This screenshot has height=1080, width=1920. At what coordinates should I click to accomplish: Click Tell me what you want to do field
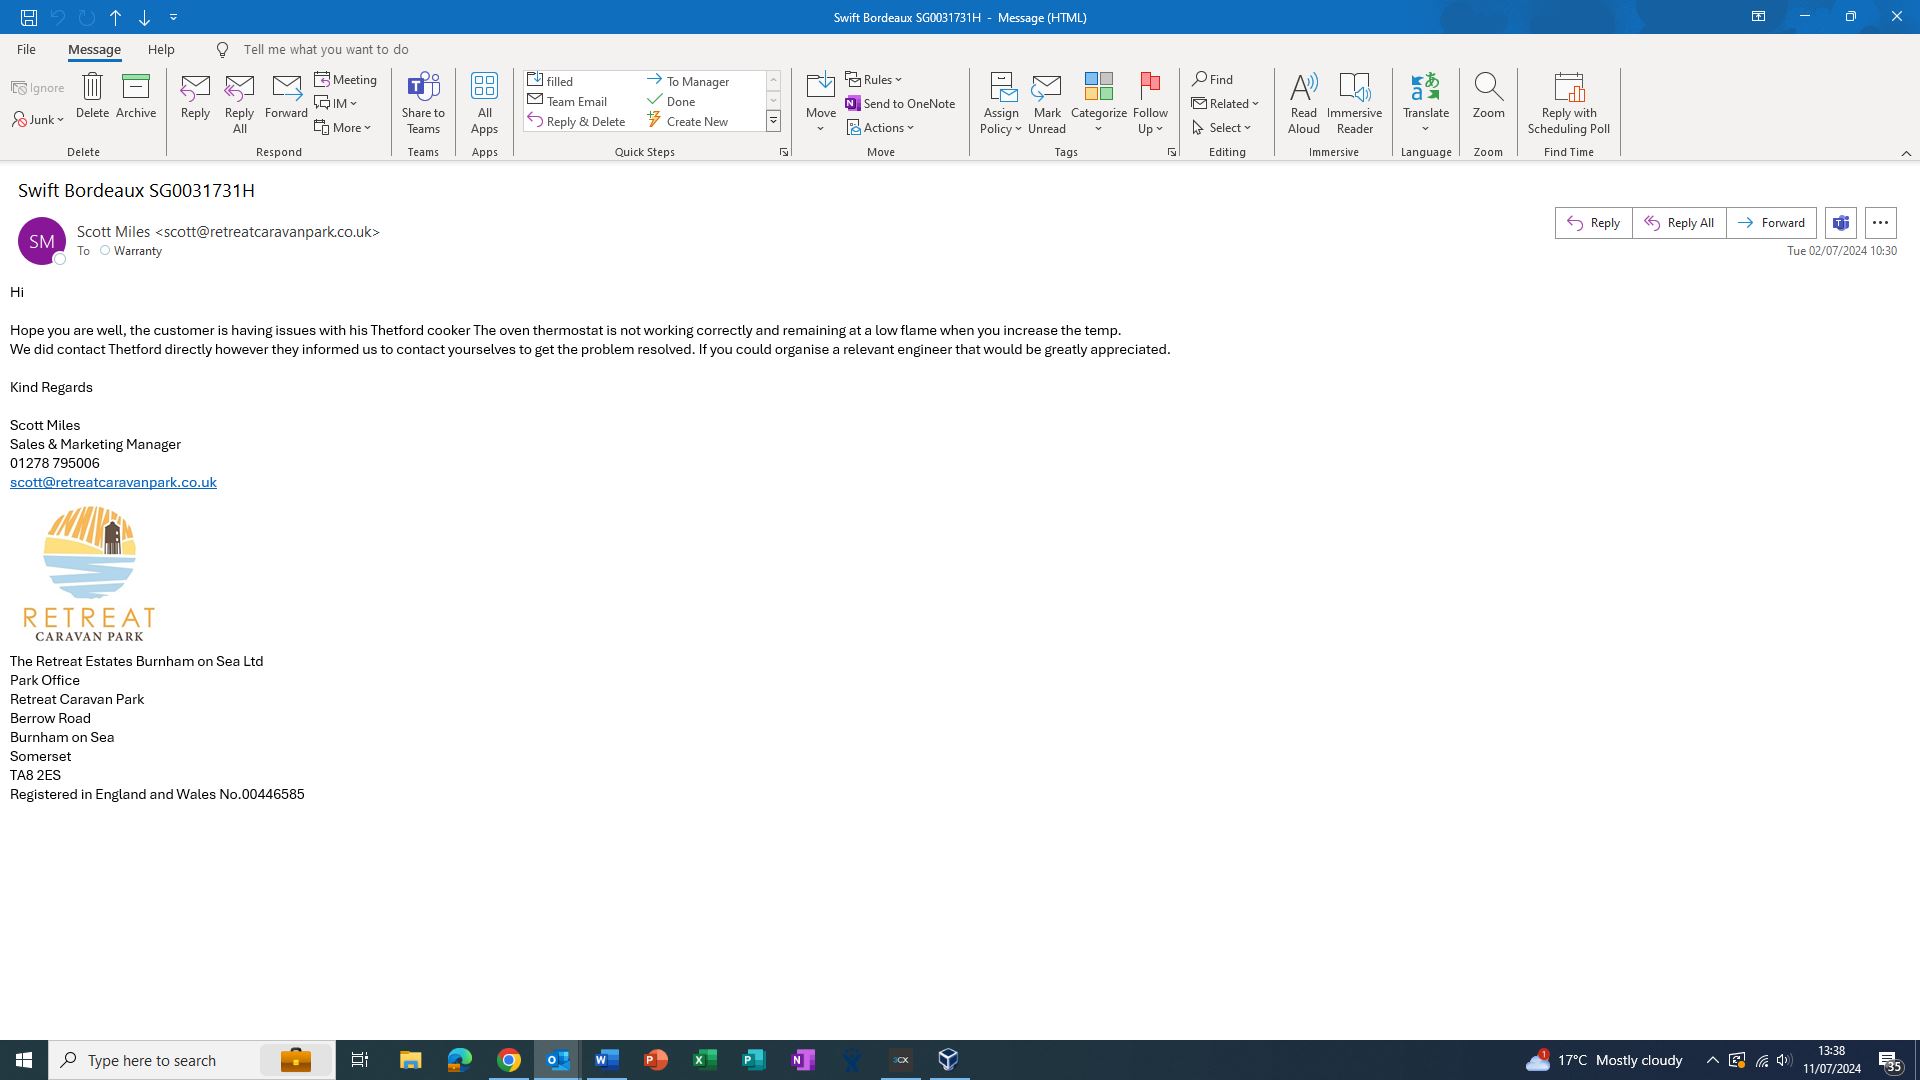point(326,49)
